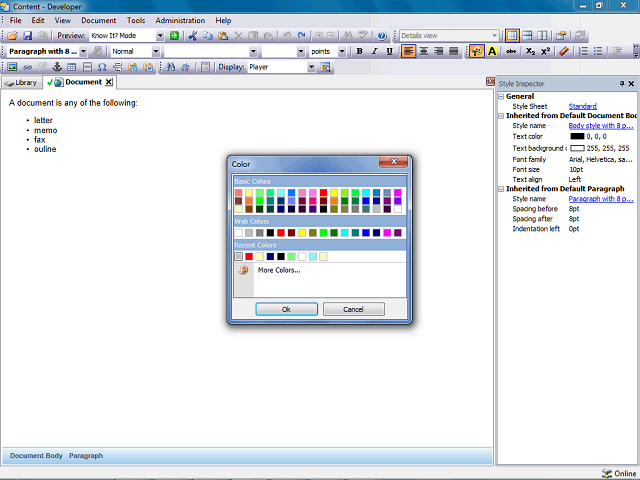This screenshot has height=480, width=640.
Task: Open the Standard style sheet link
Action: point(582,106)
